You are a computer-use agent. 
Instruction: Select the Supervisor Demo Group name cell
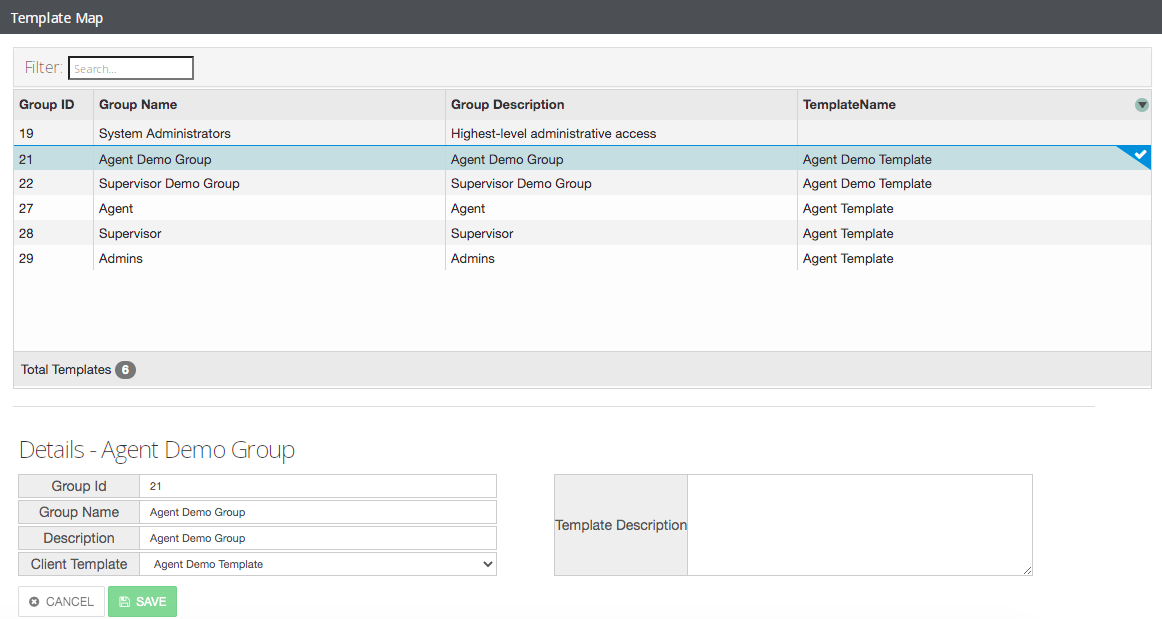point(268,183)
